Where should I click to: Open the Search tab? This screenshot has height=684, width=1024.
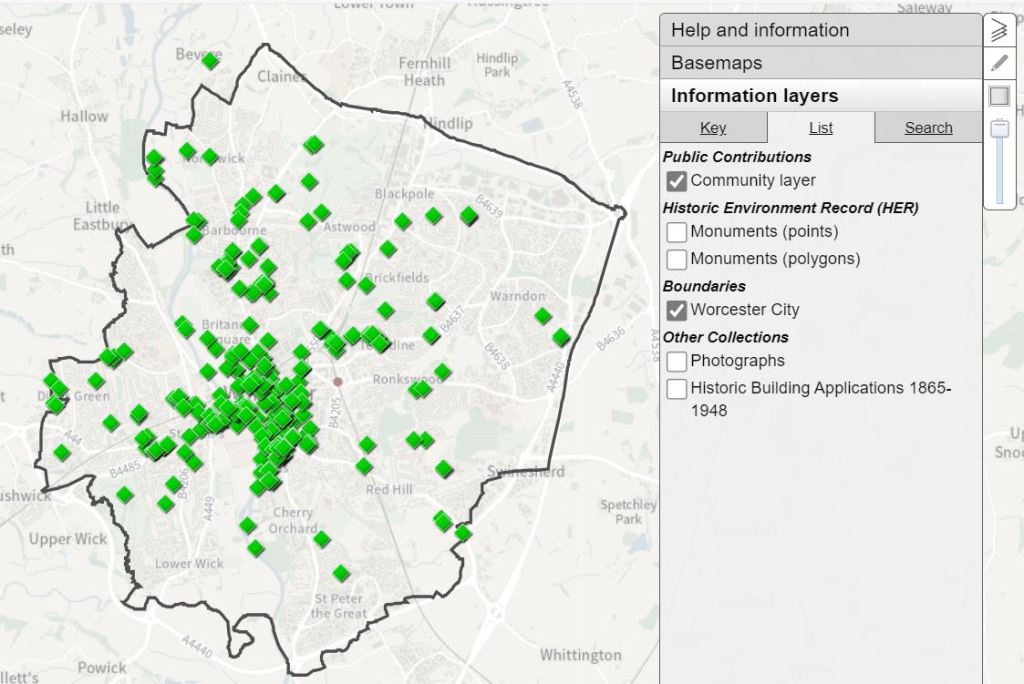[x=928, y=128]
